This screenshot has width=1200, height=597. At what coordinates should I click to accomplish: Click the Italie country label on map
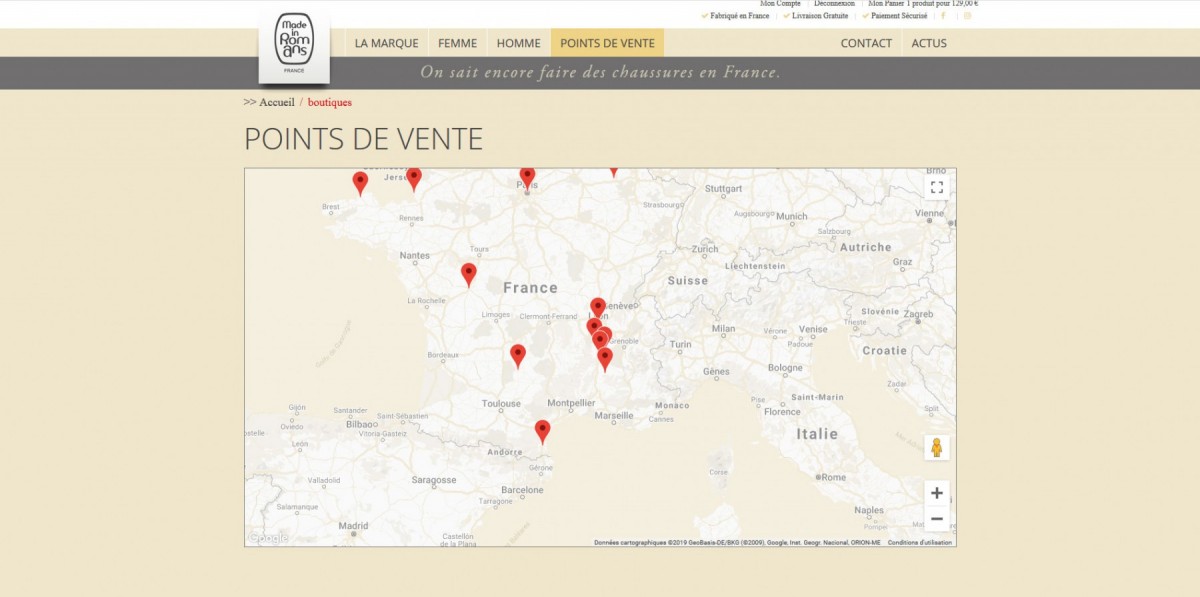click(817, 434)
